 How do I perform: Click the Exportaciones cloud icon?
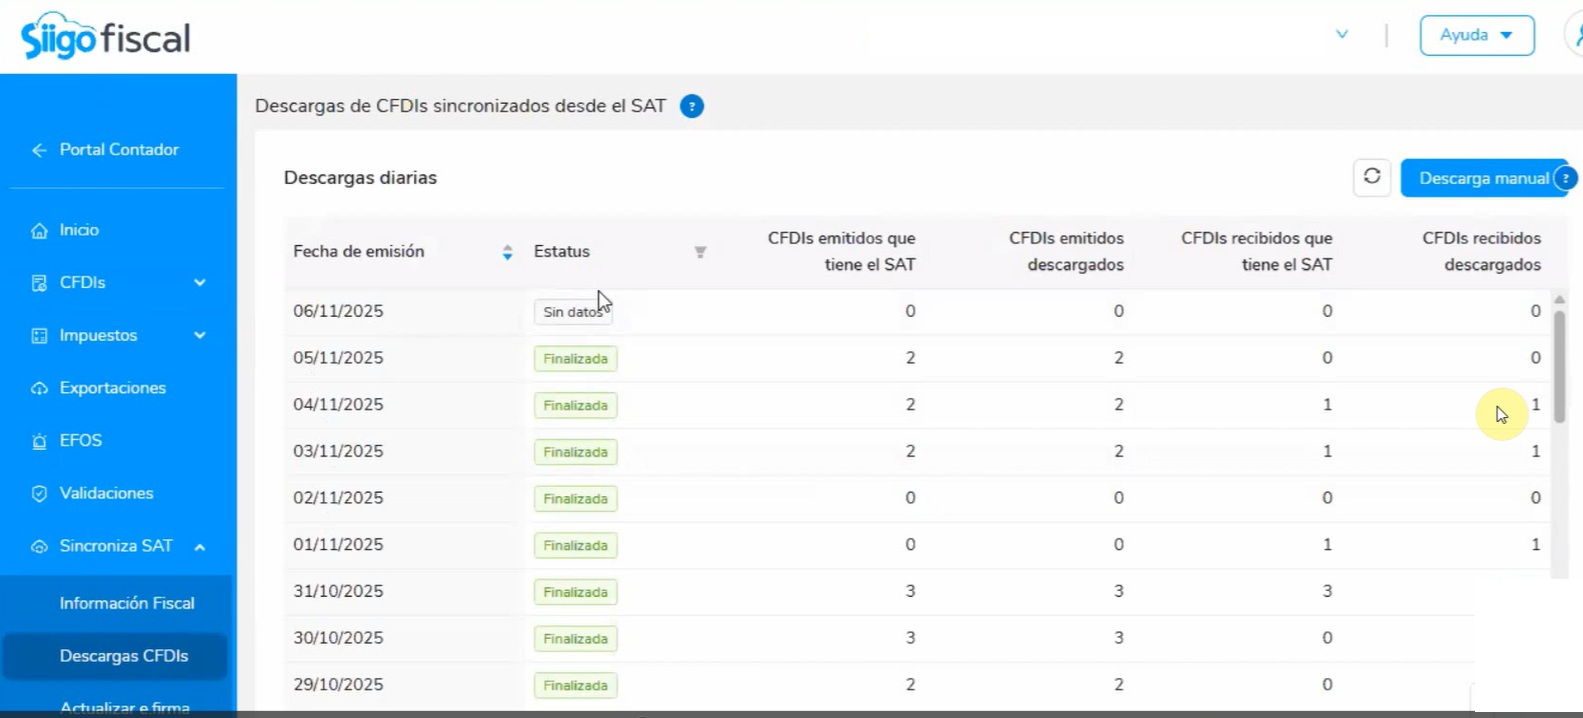tap(39, 388)
